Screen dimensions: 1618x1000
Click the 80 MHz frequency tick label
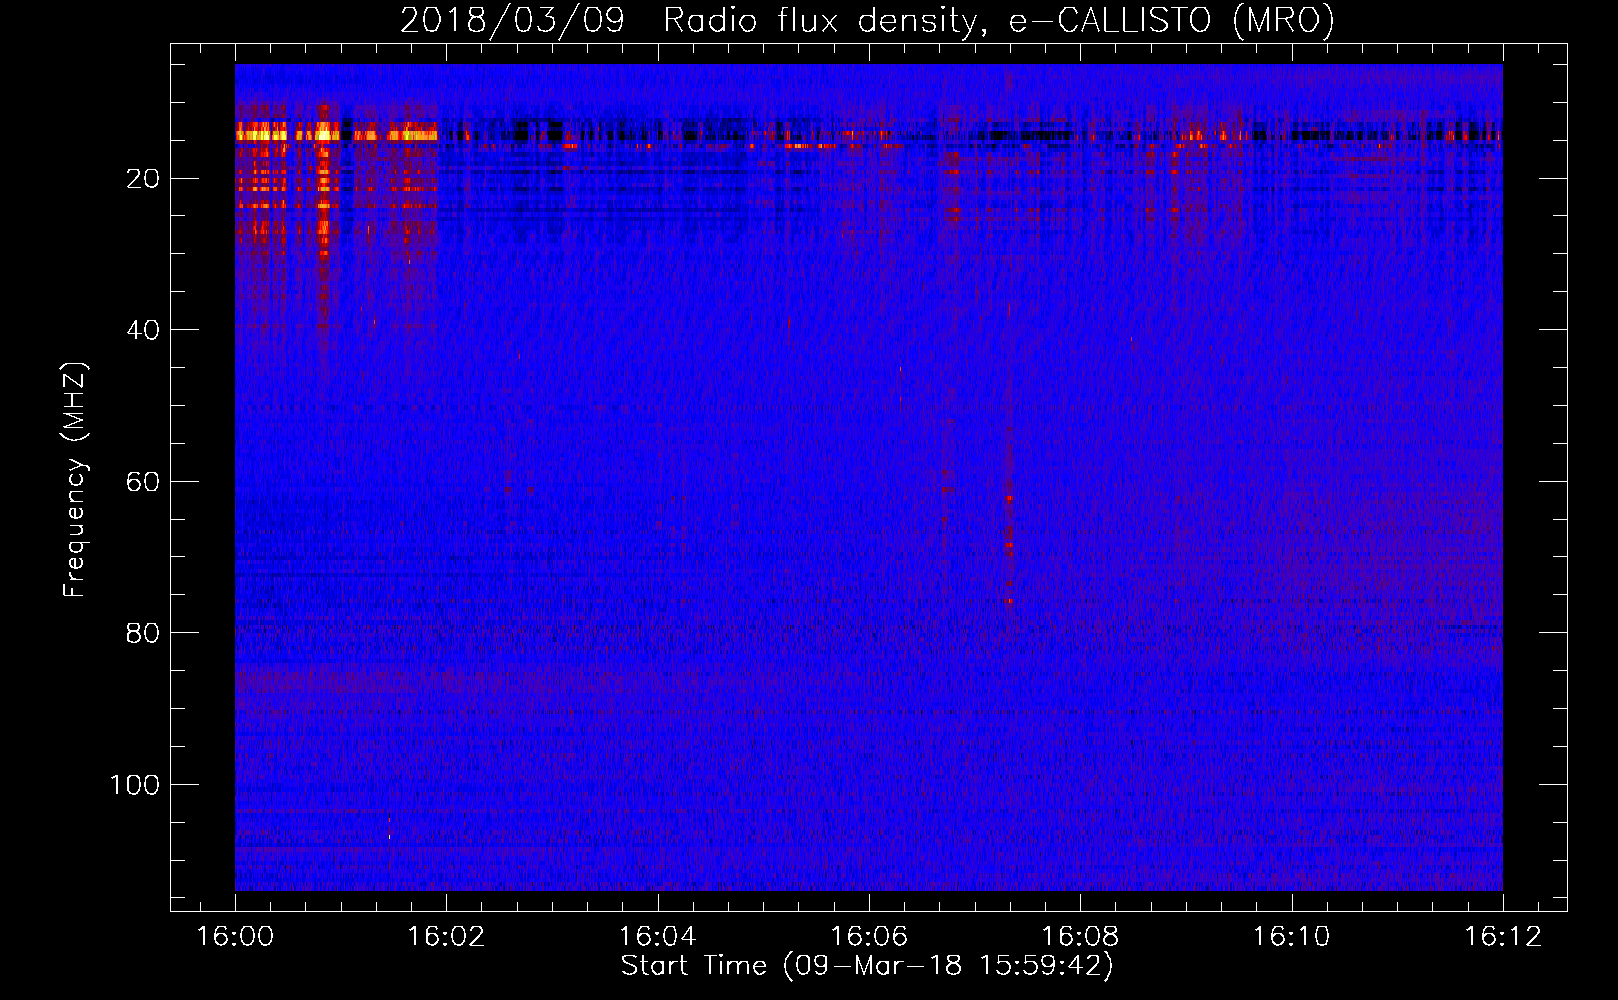[143, 633]
